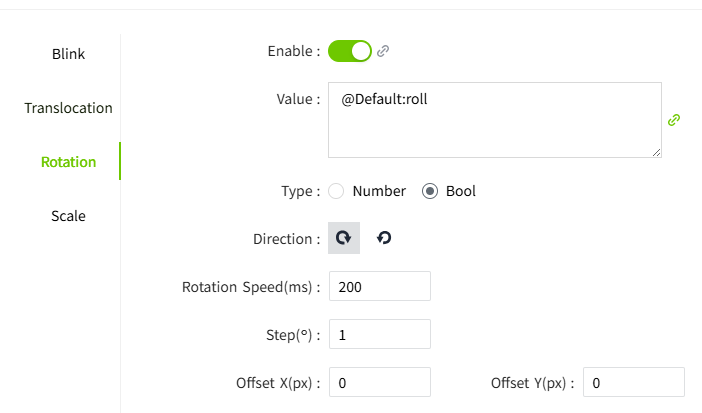This screenshot has width=702, height=413.
Task: Click the Direction label text
Action: click(x=286, y=239)
